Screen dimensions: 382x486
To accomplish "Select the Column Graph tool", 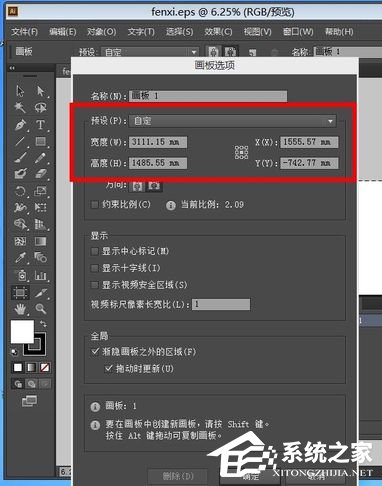I will [41, 275].
